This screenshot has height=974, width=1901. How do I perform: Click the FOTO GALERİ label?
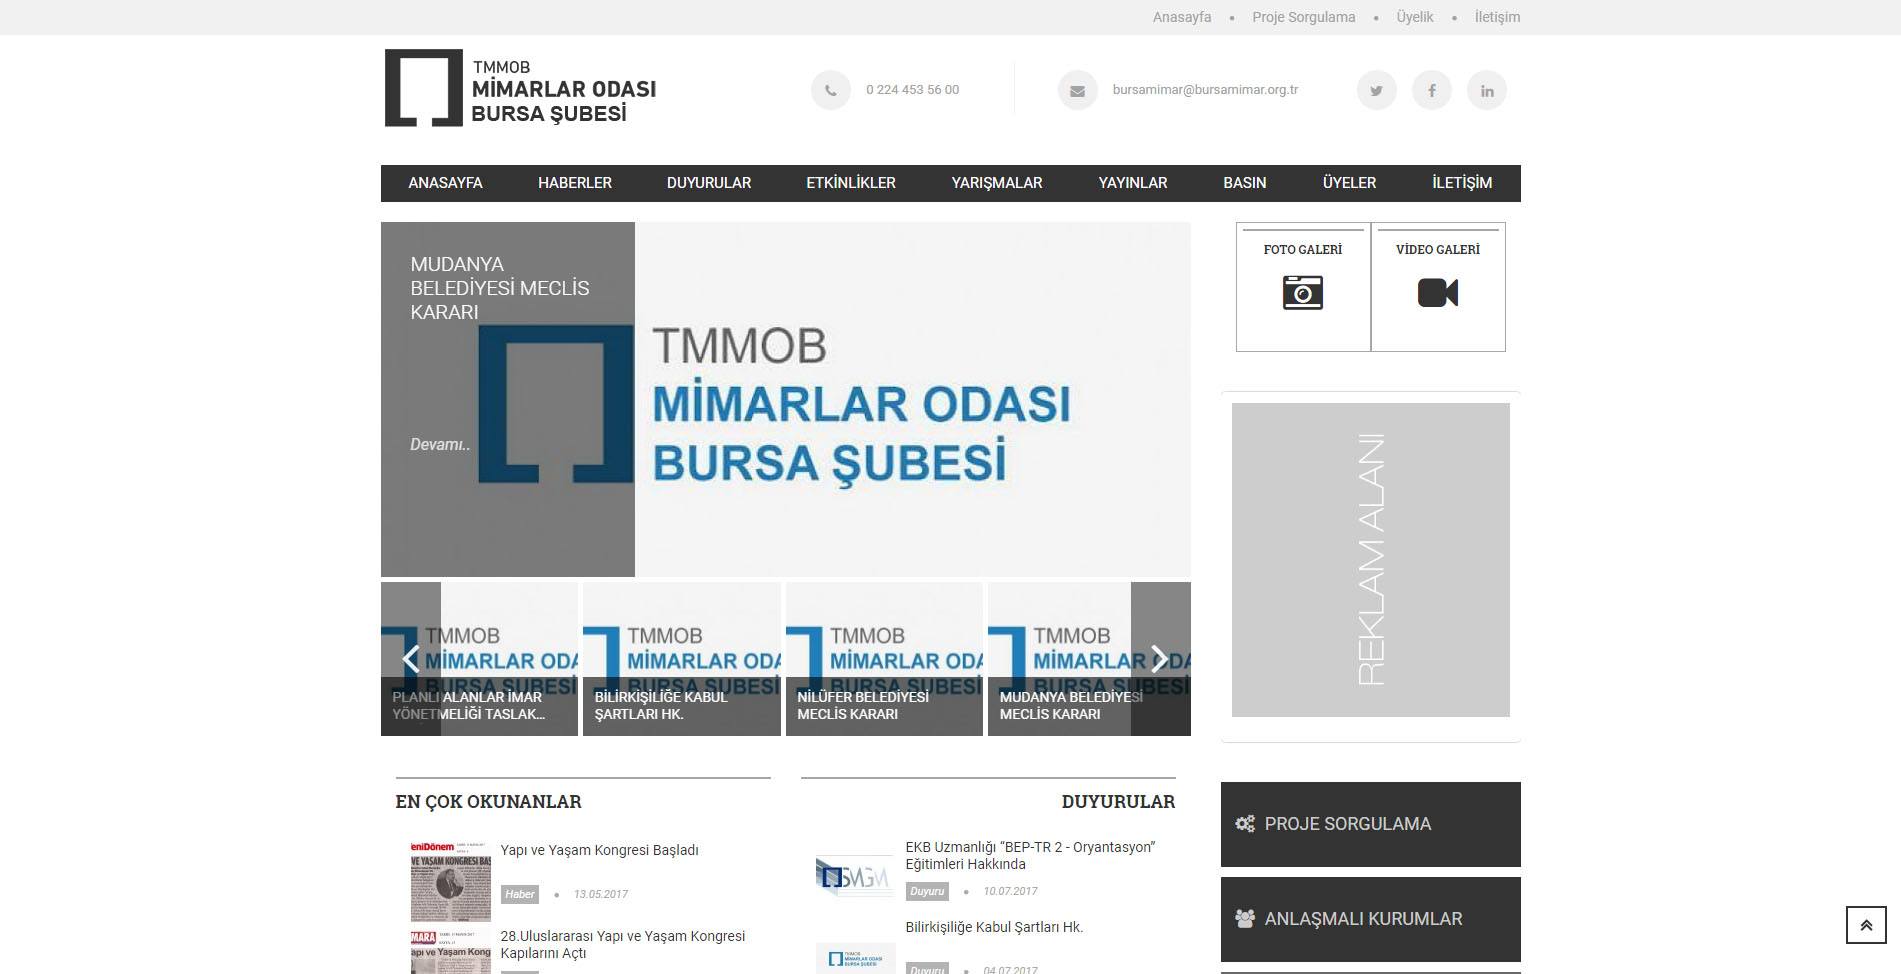(x=1303, y=249)
